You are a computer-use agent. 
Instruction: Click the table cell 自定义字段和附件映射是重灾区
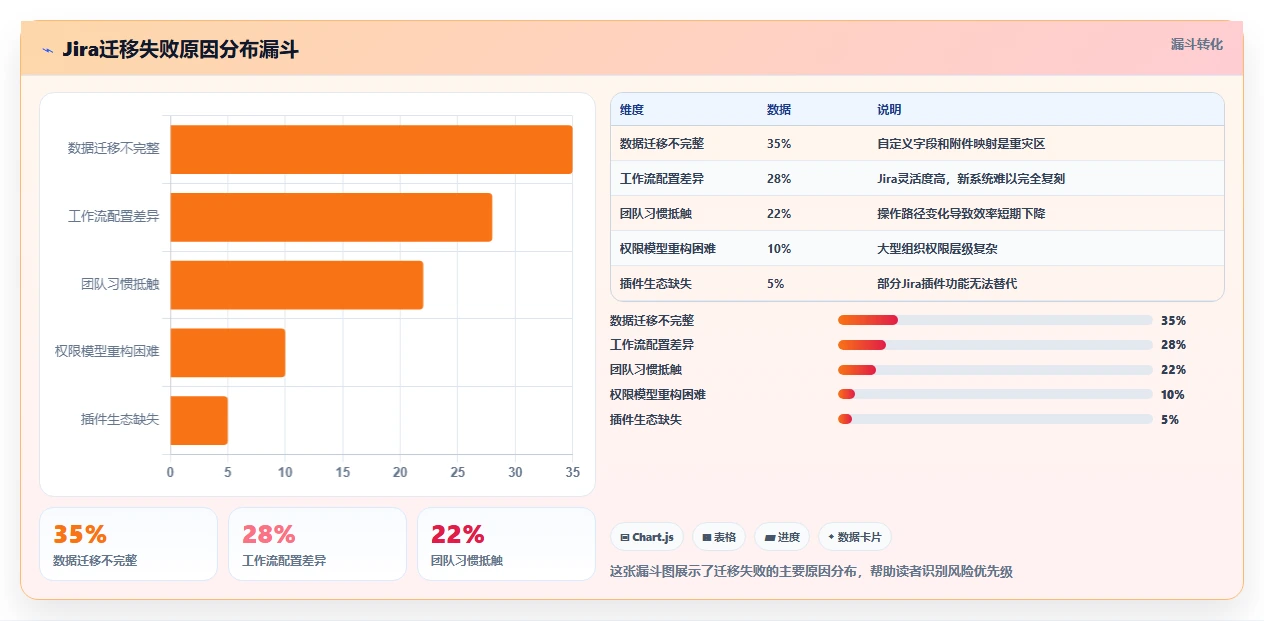961,144
